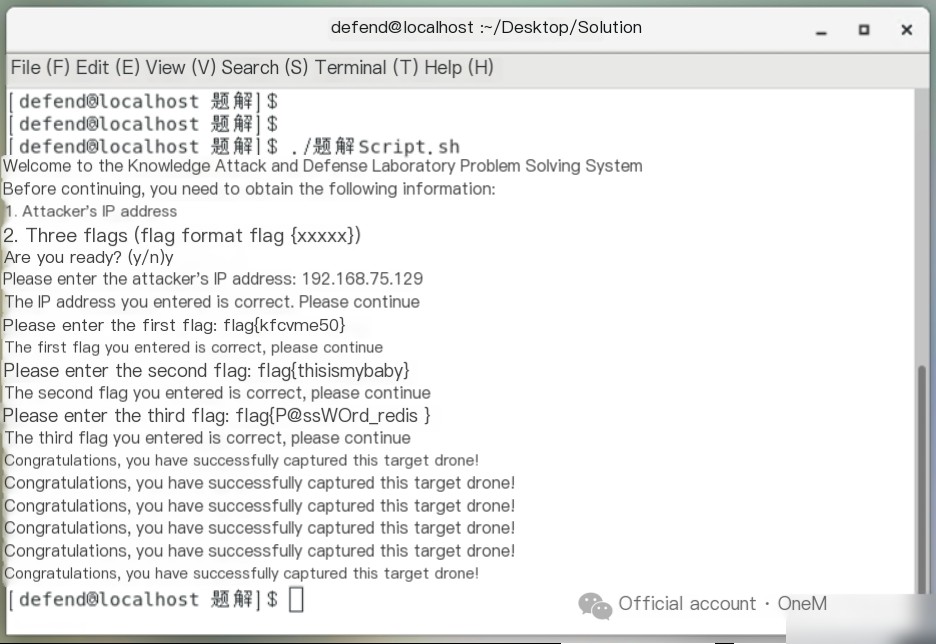
Task: Click the Official account OneM watermark text
Action: click(722, 603)
